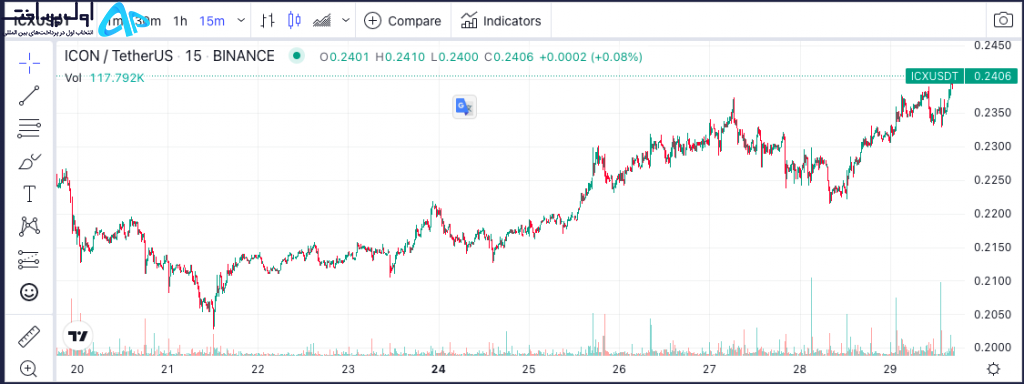The image size is (1024, 384).
Task: Select the crosshair cursor tool
Action: [x=29, y=63]
